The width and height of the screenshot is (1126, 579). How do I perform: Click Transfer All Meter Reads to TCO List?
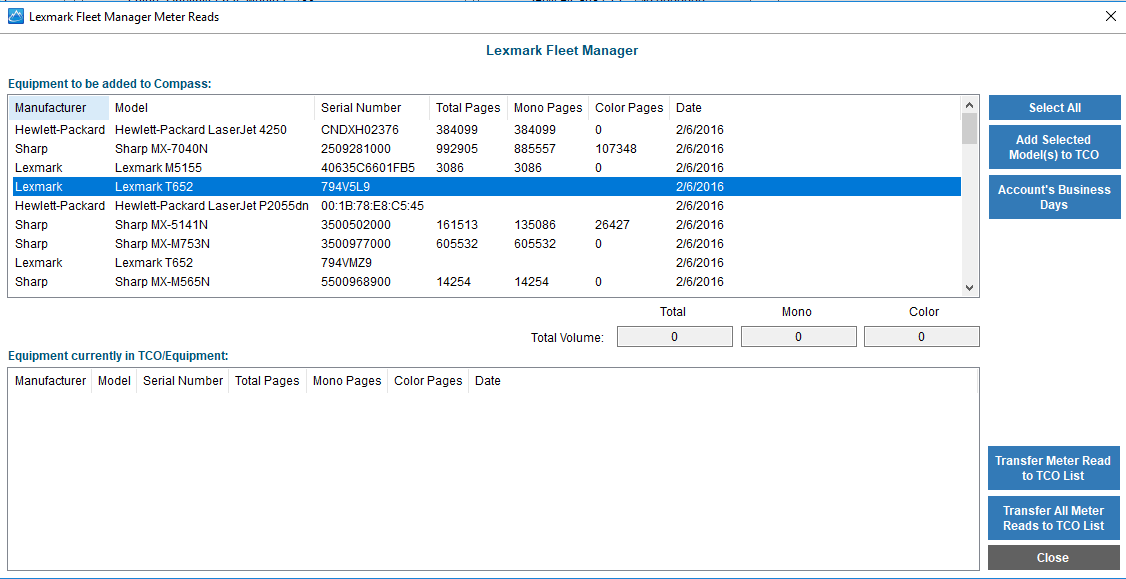point(1053,518)
